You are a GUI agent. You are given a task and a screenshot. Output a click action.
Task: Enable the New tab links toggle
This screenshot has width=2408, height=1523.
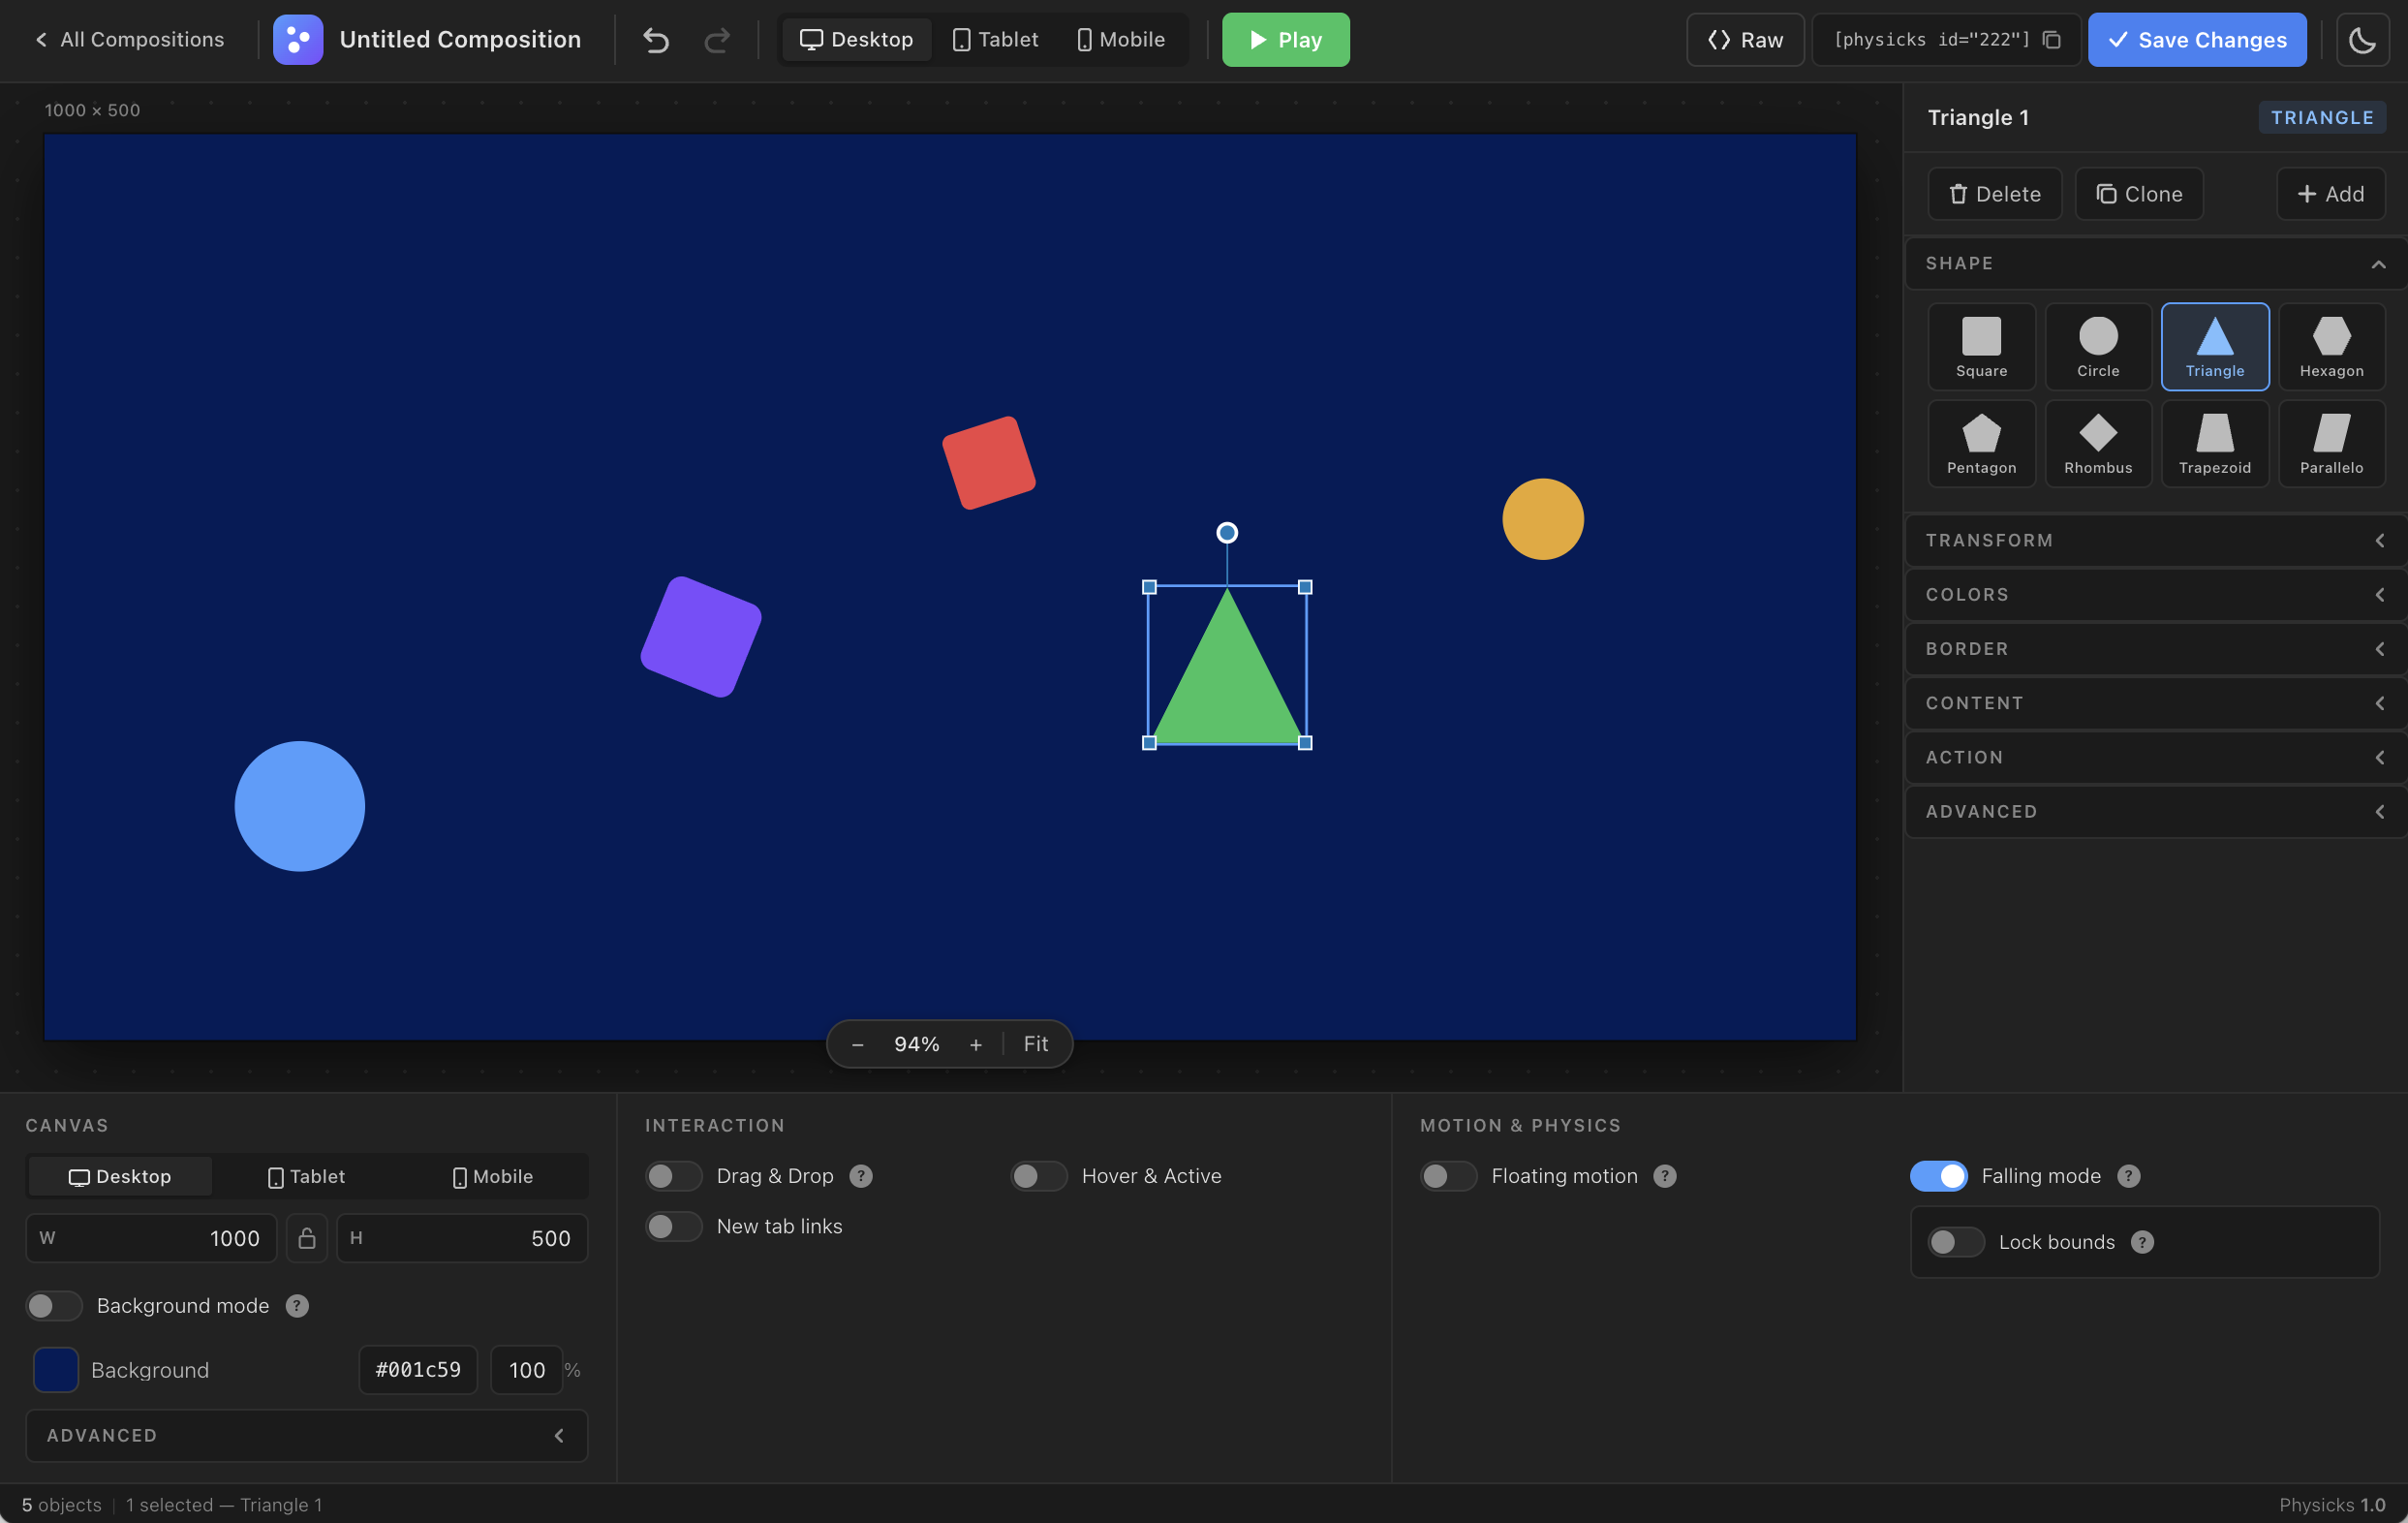click(674, 1226)
